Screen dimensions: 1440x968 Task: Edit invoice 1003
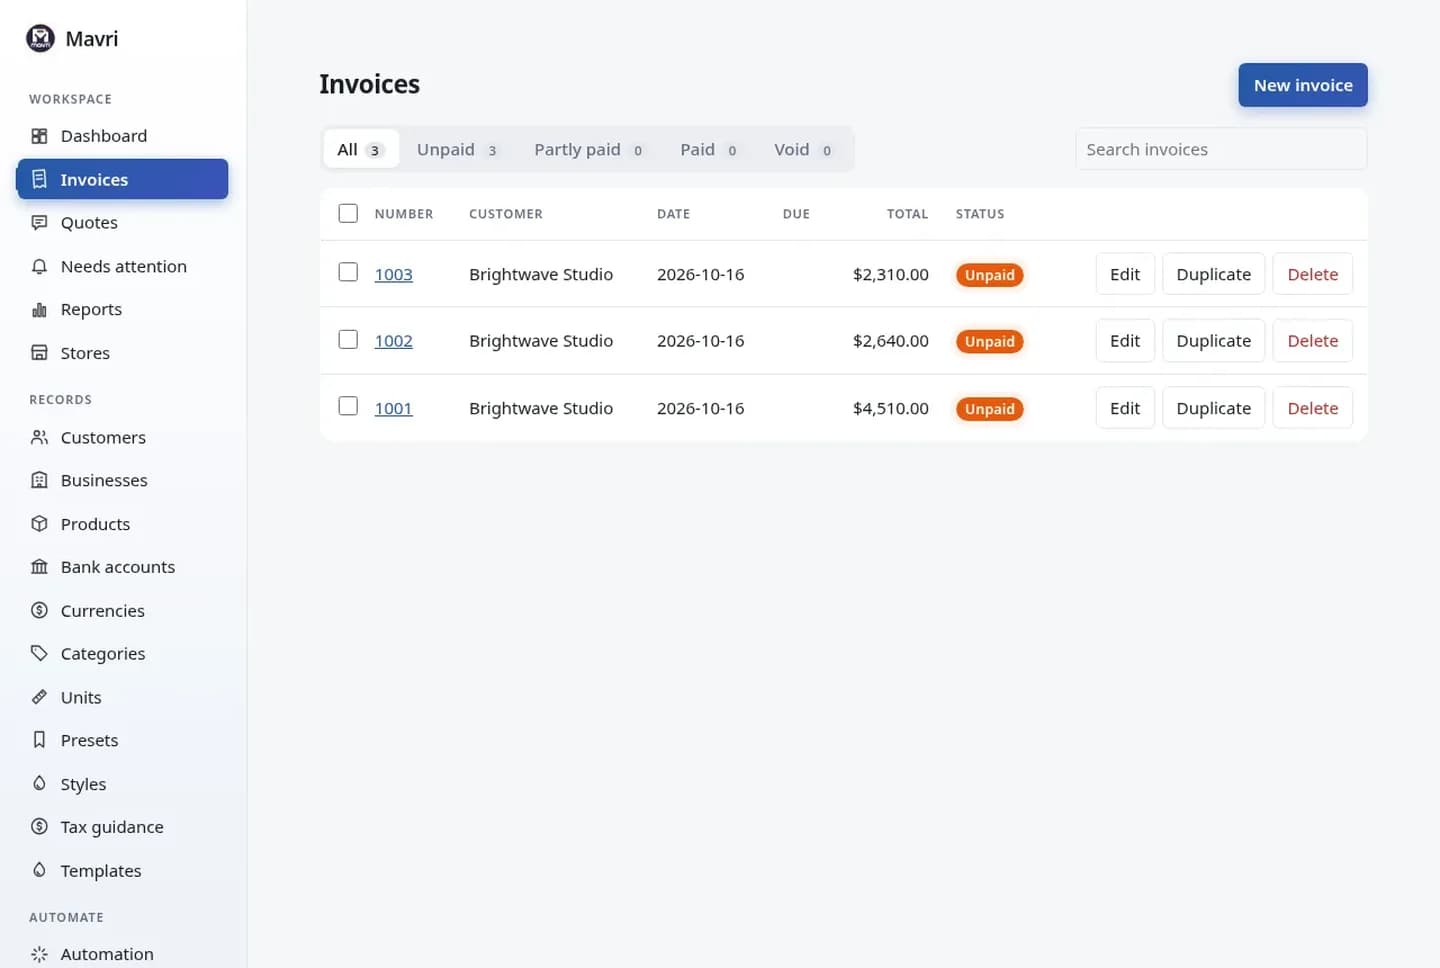pyautogui.click(x=1125, y=274)
